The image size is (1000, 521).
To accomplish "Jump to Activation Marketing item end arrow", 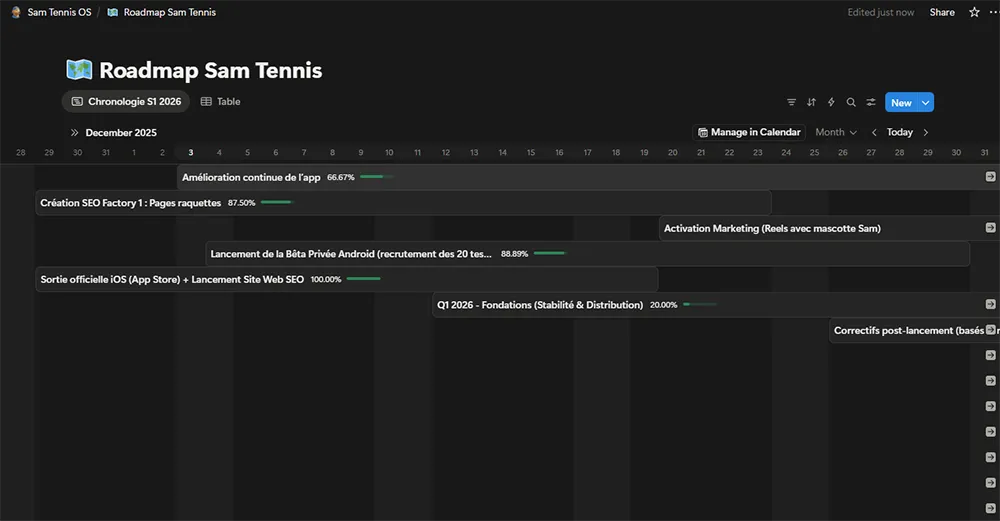I will coord(990,228).
